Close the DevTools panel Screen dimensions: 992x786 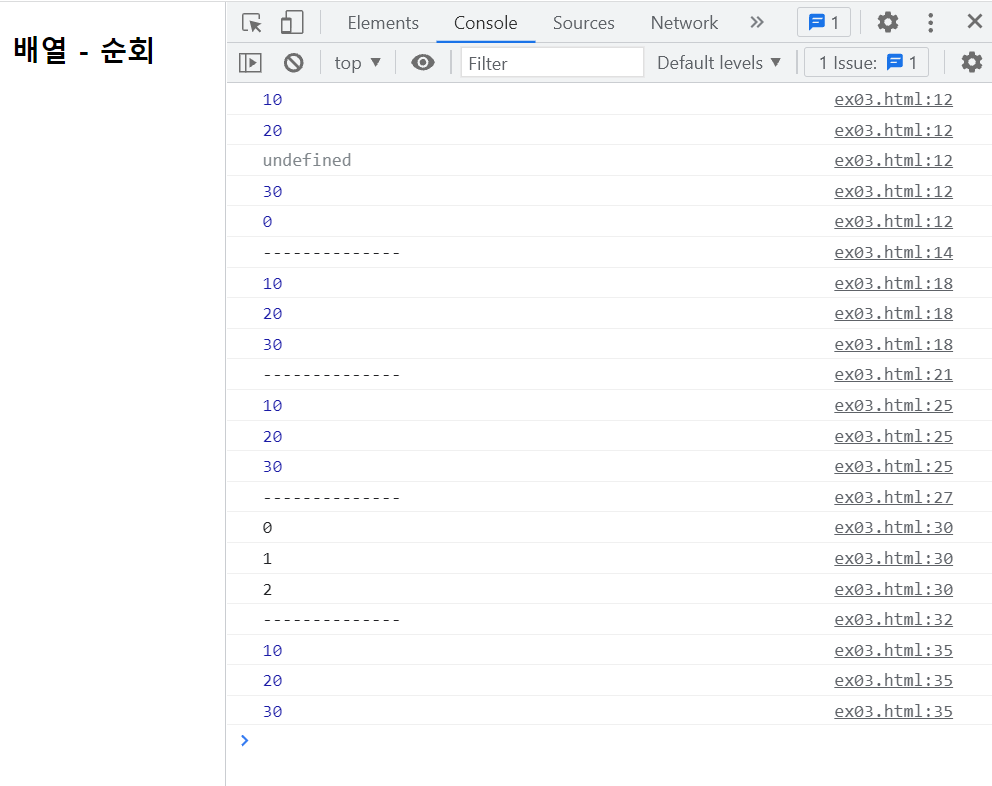tap(974, 22)
